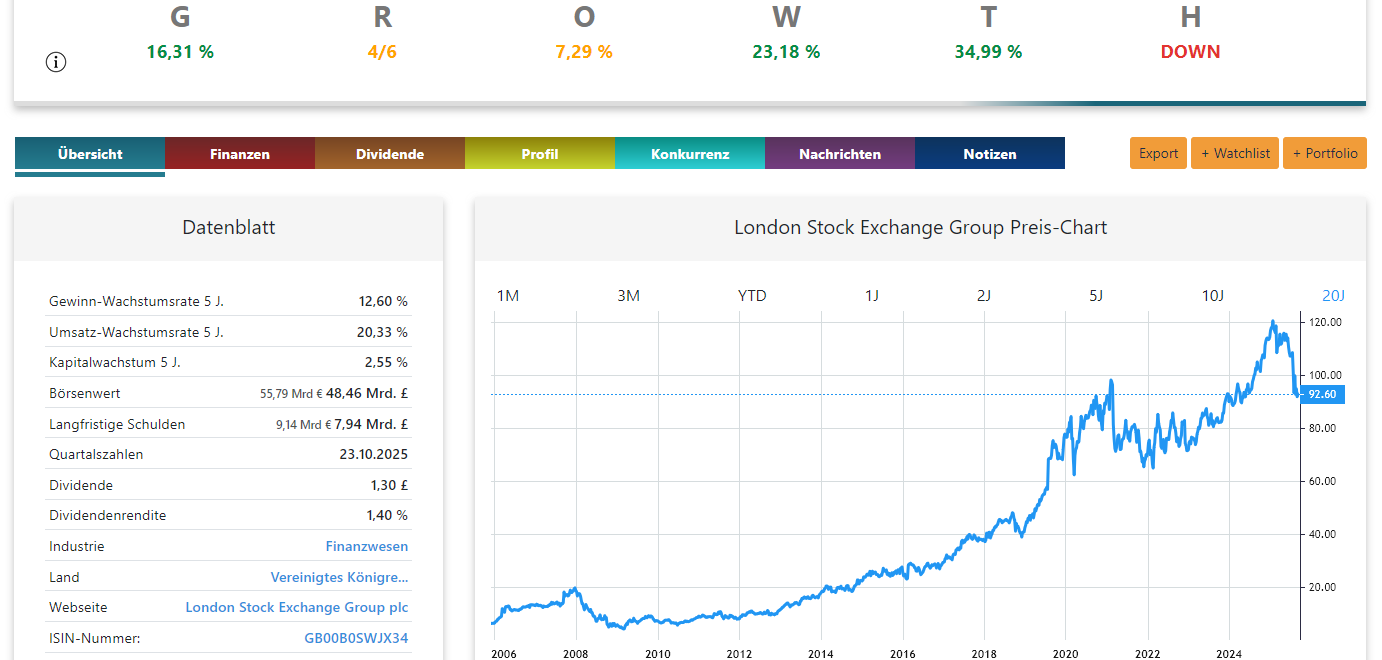Viewport: 1382px width, 660px height.
Task: Select the YTD chart range
Action: coord(752,295)
